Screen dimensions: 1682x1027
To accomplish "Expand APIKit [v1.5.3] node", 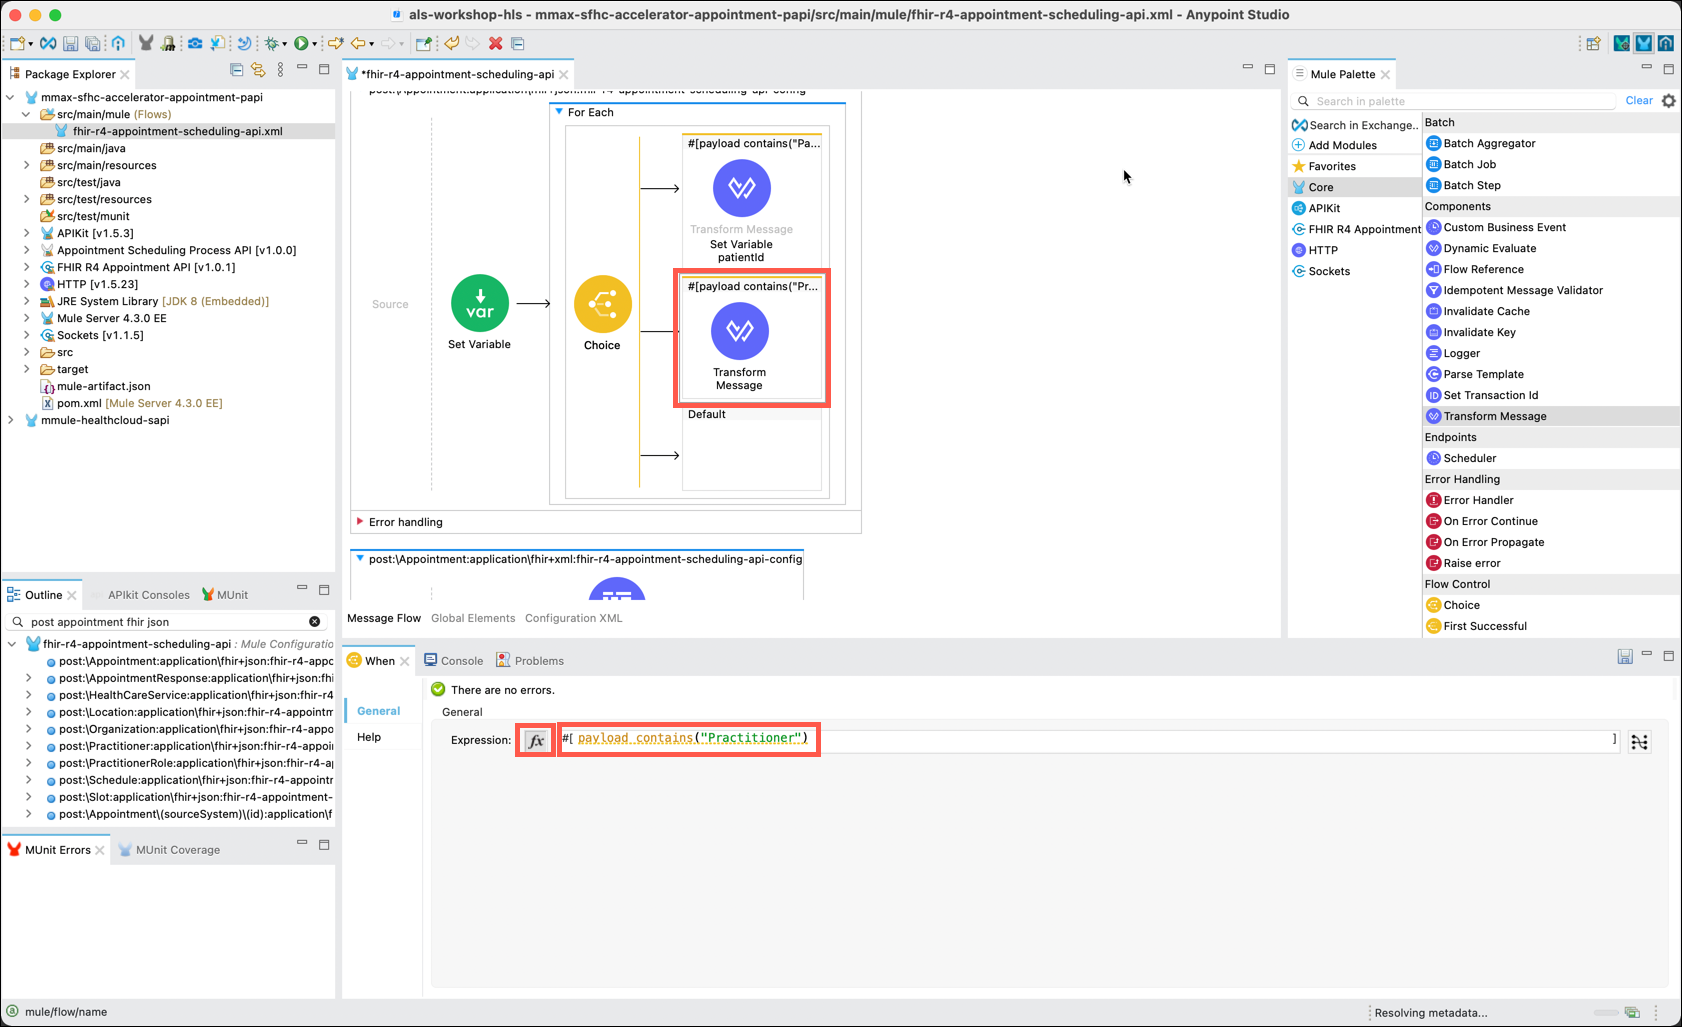I will (27, 233).
